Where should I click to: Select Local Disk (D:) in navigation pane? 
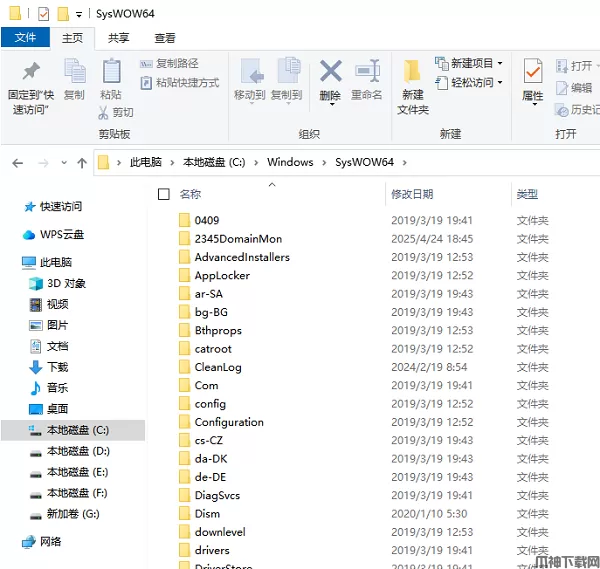77,451
